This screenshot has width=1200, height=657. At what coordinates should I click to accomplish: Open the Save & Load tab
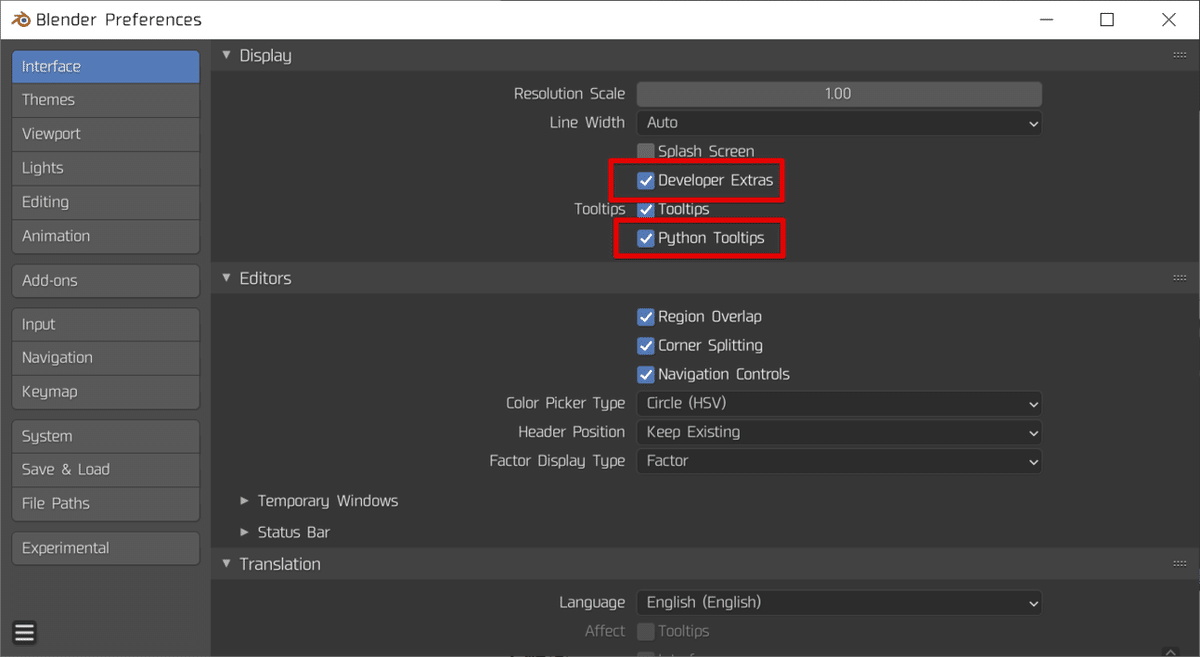pyautogui.click(x=105, y=470)
